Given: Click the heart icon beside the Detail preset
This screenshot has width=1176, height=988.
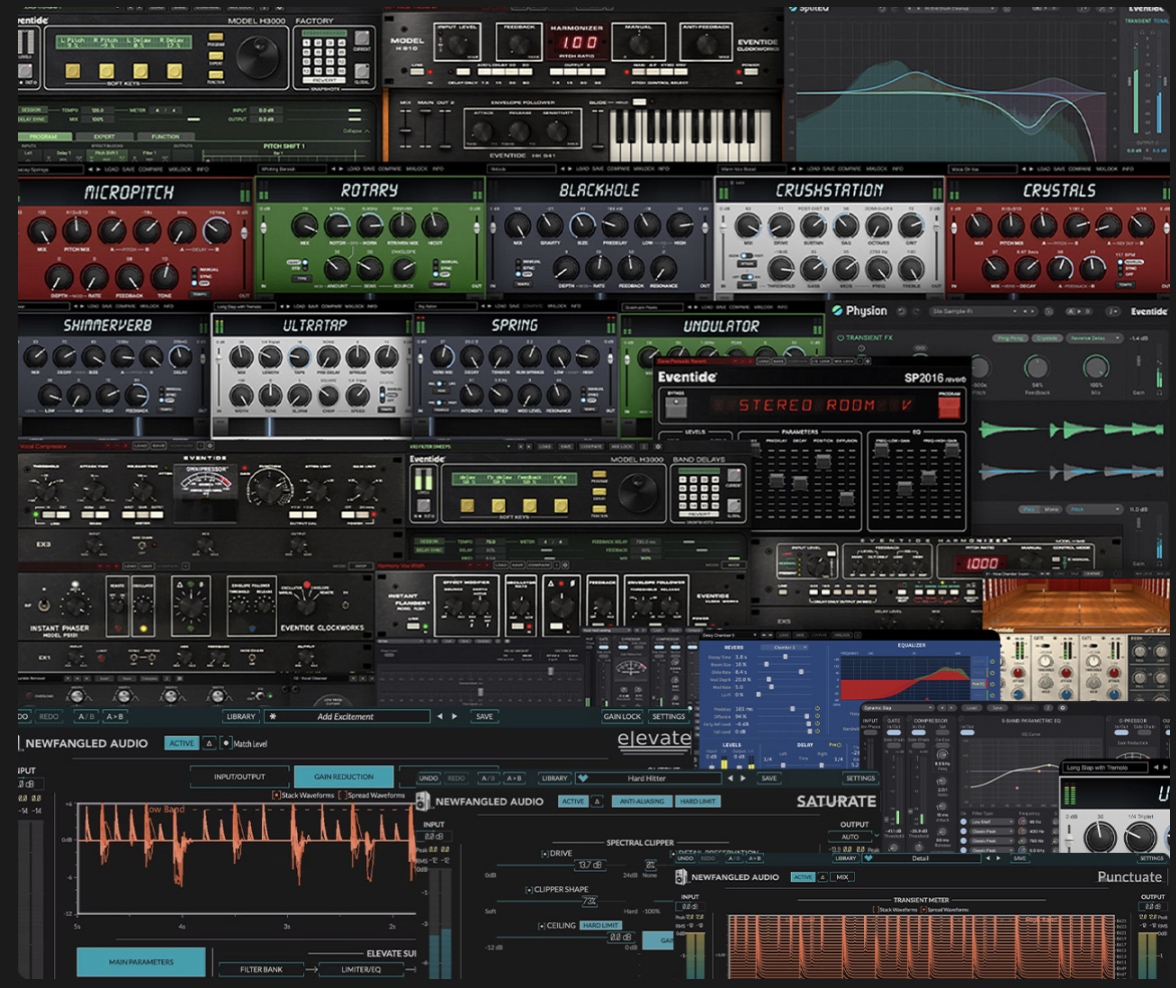Looking at the screenshot, I should pos(868,858).
